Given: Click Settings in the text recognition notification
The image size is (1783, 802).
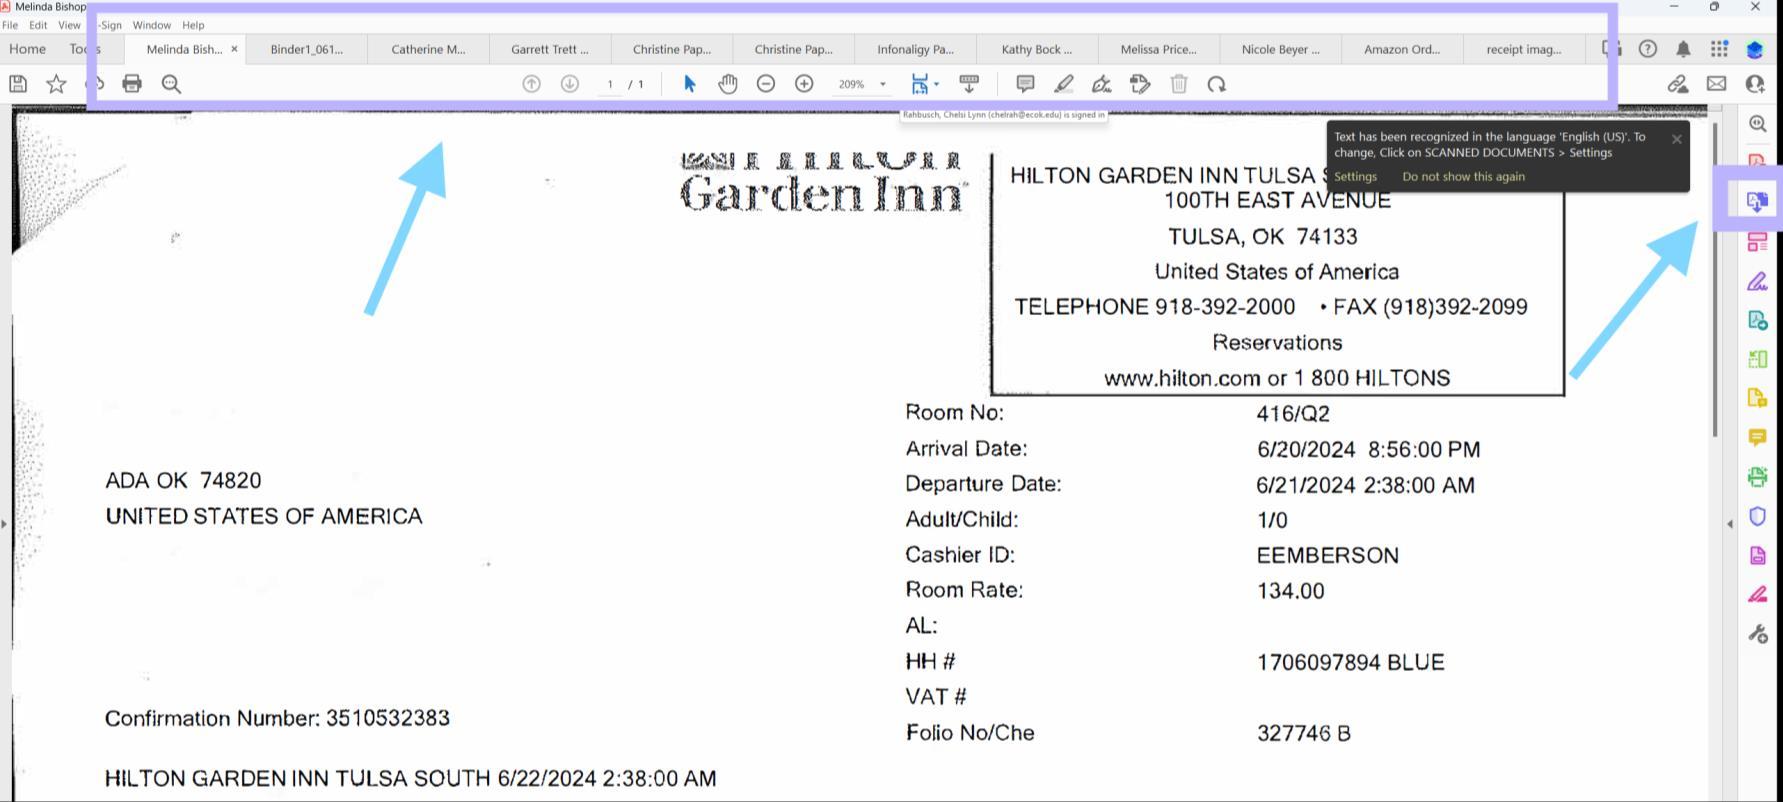Looking at the screenshot, I should [x=1355, y=177].
